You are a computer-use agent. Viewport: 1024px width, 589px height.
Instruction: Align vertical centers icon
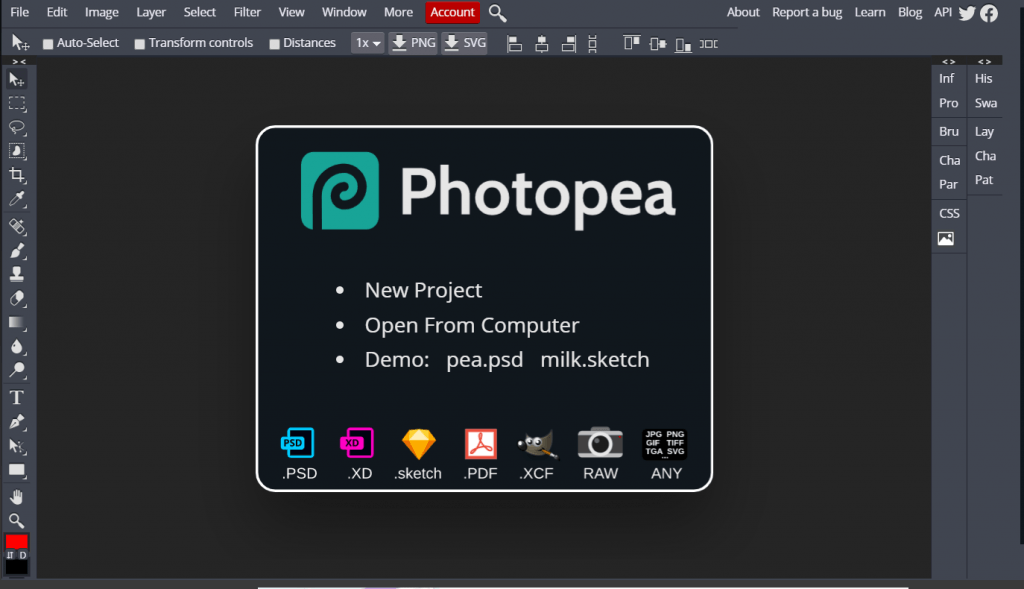[658, 44]
